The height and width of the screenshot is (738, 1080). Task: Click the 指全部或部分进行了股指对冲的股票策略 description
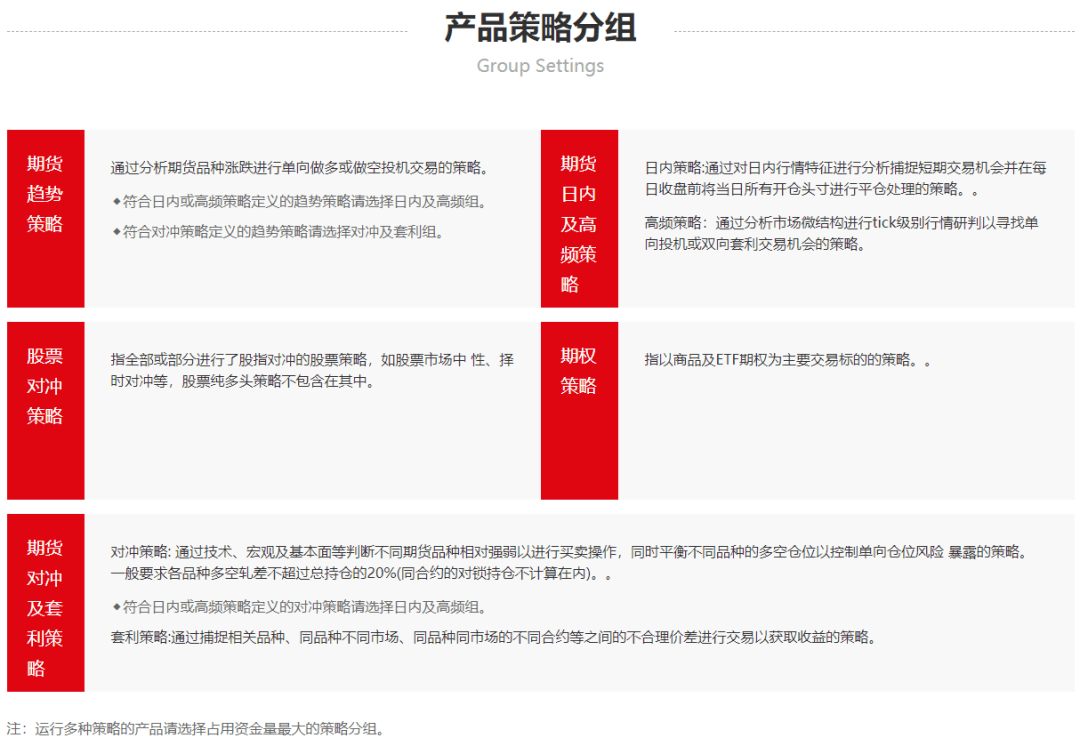312,370
